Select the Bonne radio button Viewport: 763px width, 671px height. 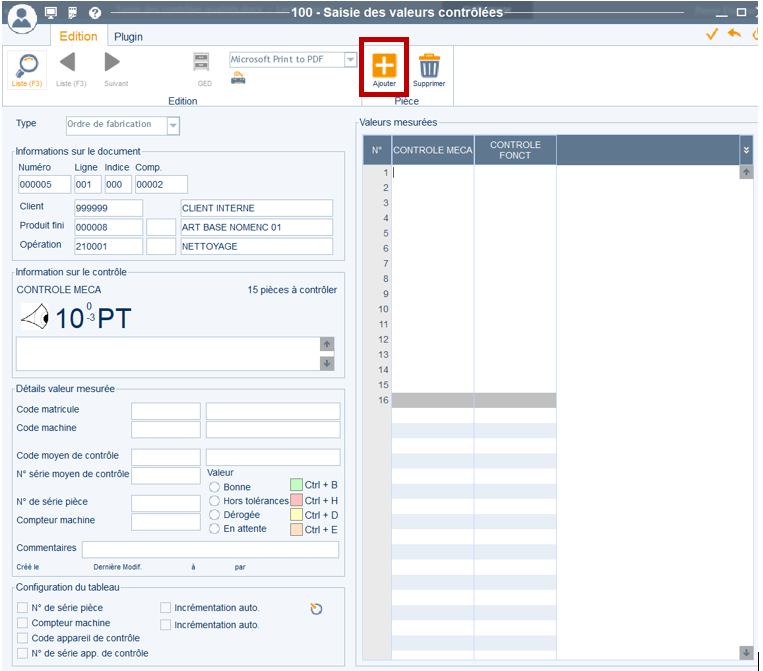[x=214, y=487]
